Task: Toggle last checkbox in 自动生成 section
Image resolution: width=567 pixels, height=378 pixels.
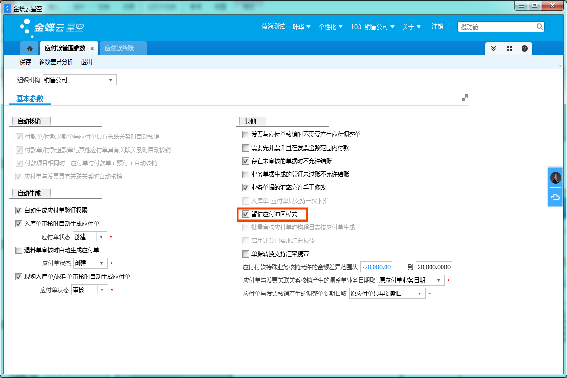Action: click(18, 277)
